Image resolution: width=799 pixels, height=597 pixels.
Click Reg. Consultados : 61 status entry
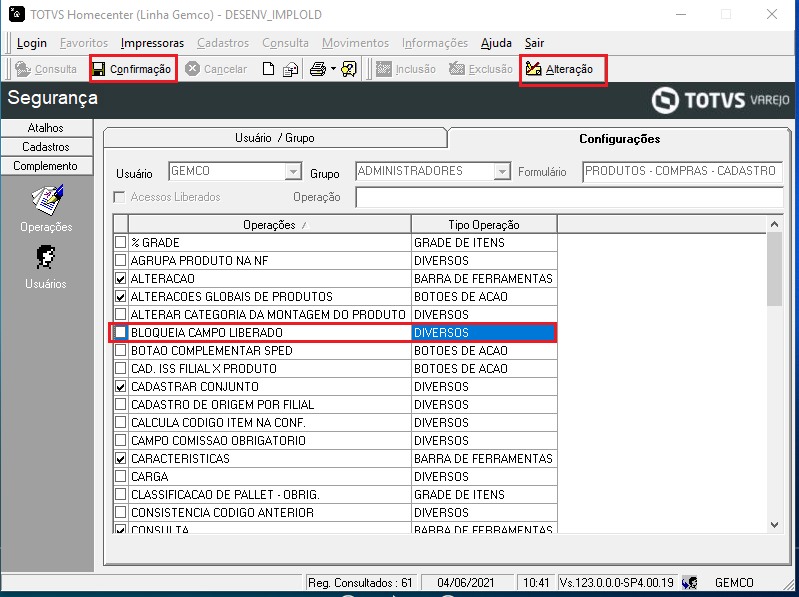(360, 583)
